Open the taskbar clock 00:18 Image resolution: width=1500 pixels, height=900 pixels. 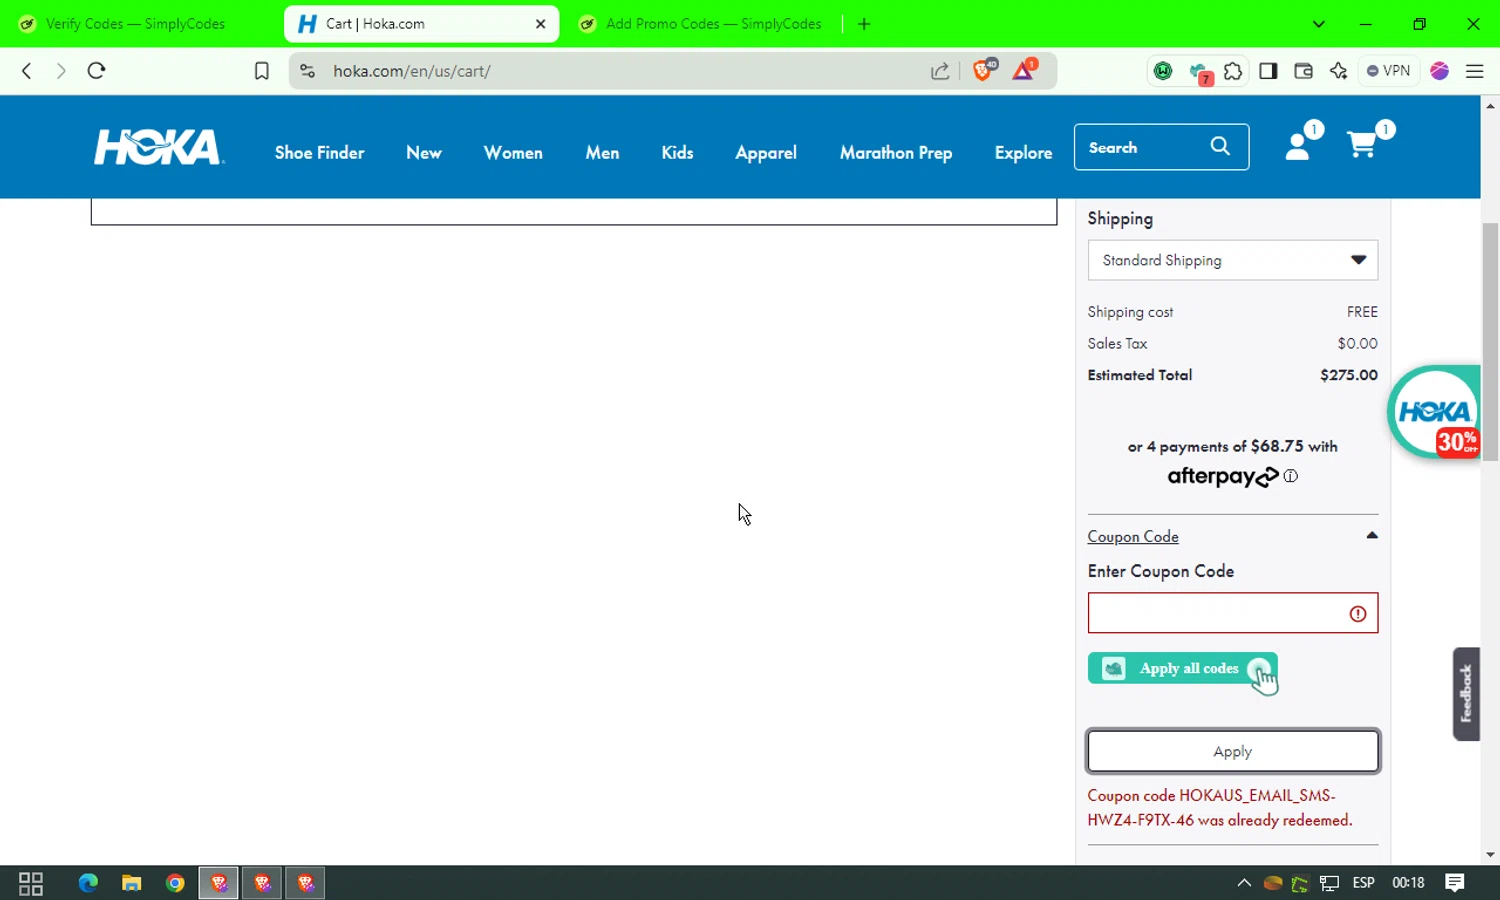pos(1408,883)
